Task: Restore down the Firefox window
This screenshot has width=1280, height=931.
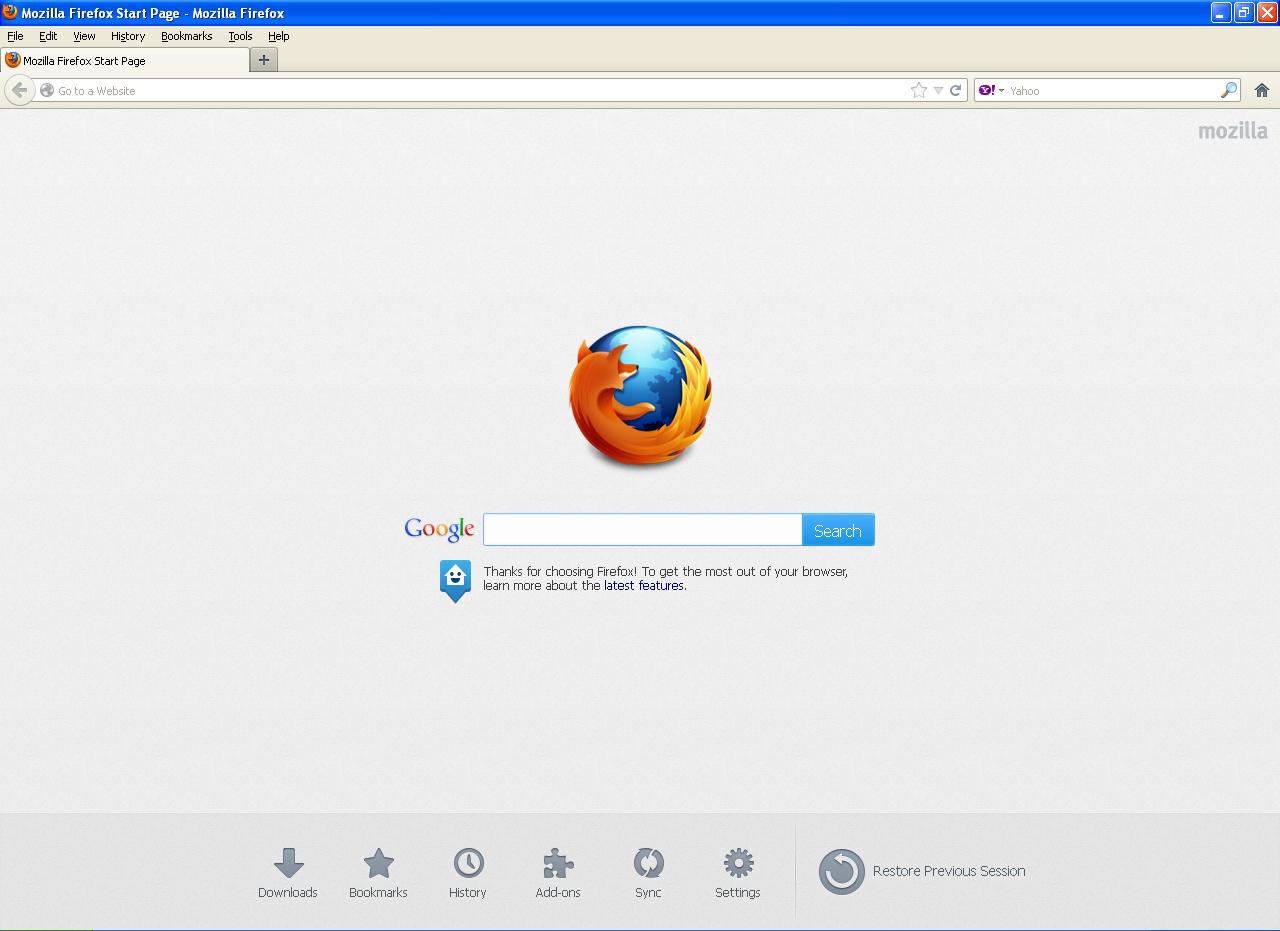Action: pos(1244,12)
